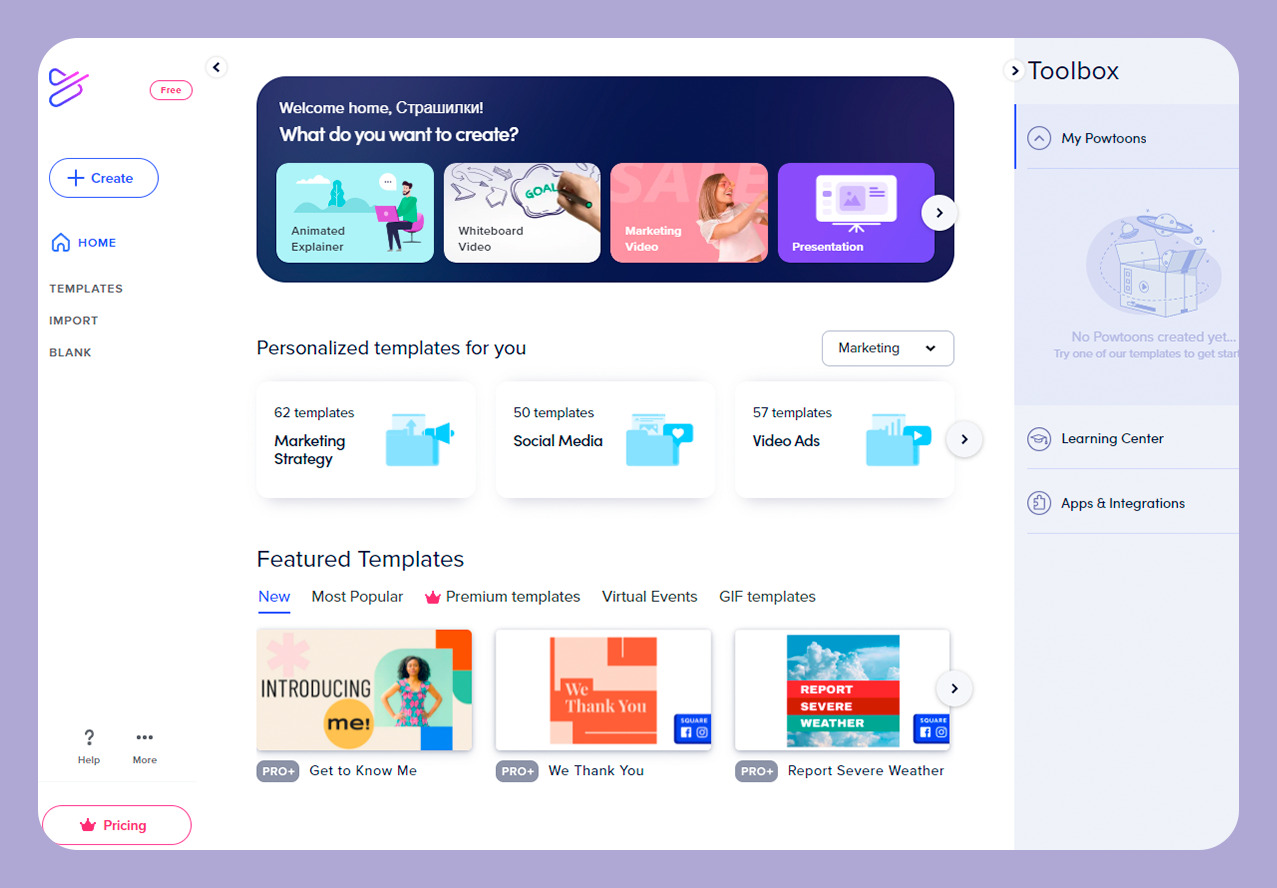This screenshot has width=1277, height=888.
Task: Click the PRO+ badge beside Report Severe Weather
Action: click(756, 771)
